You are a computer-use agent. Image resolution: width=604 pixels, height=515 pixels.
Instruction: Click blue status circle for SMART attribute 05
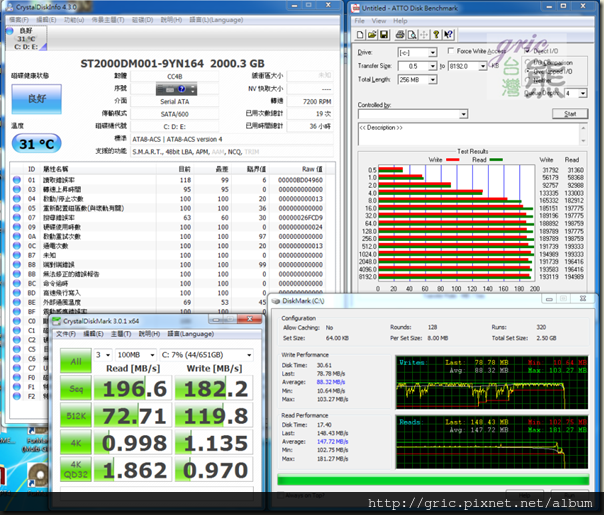point(17,208)
